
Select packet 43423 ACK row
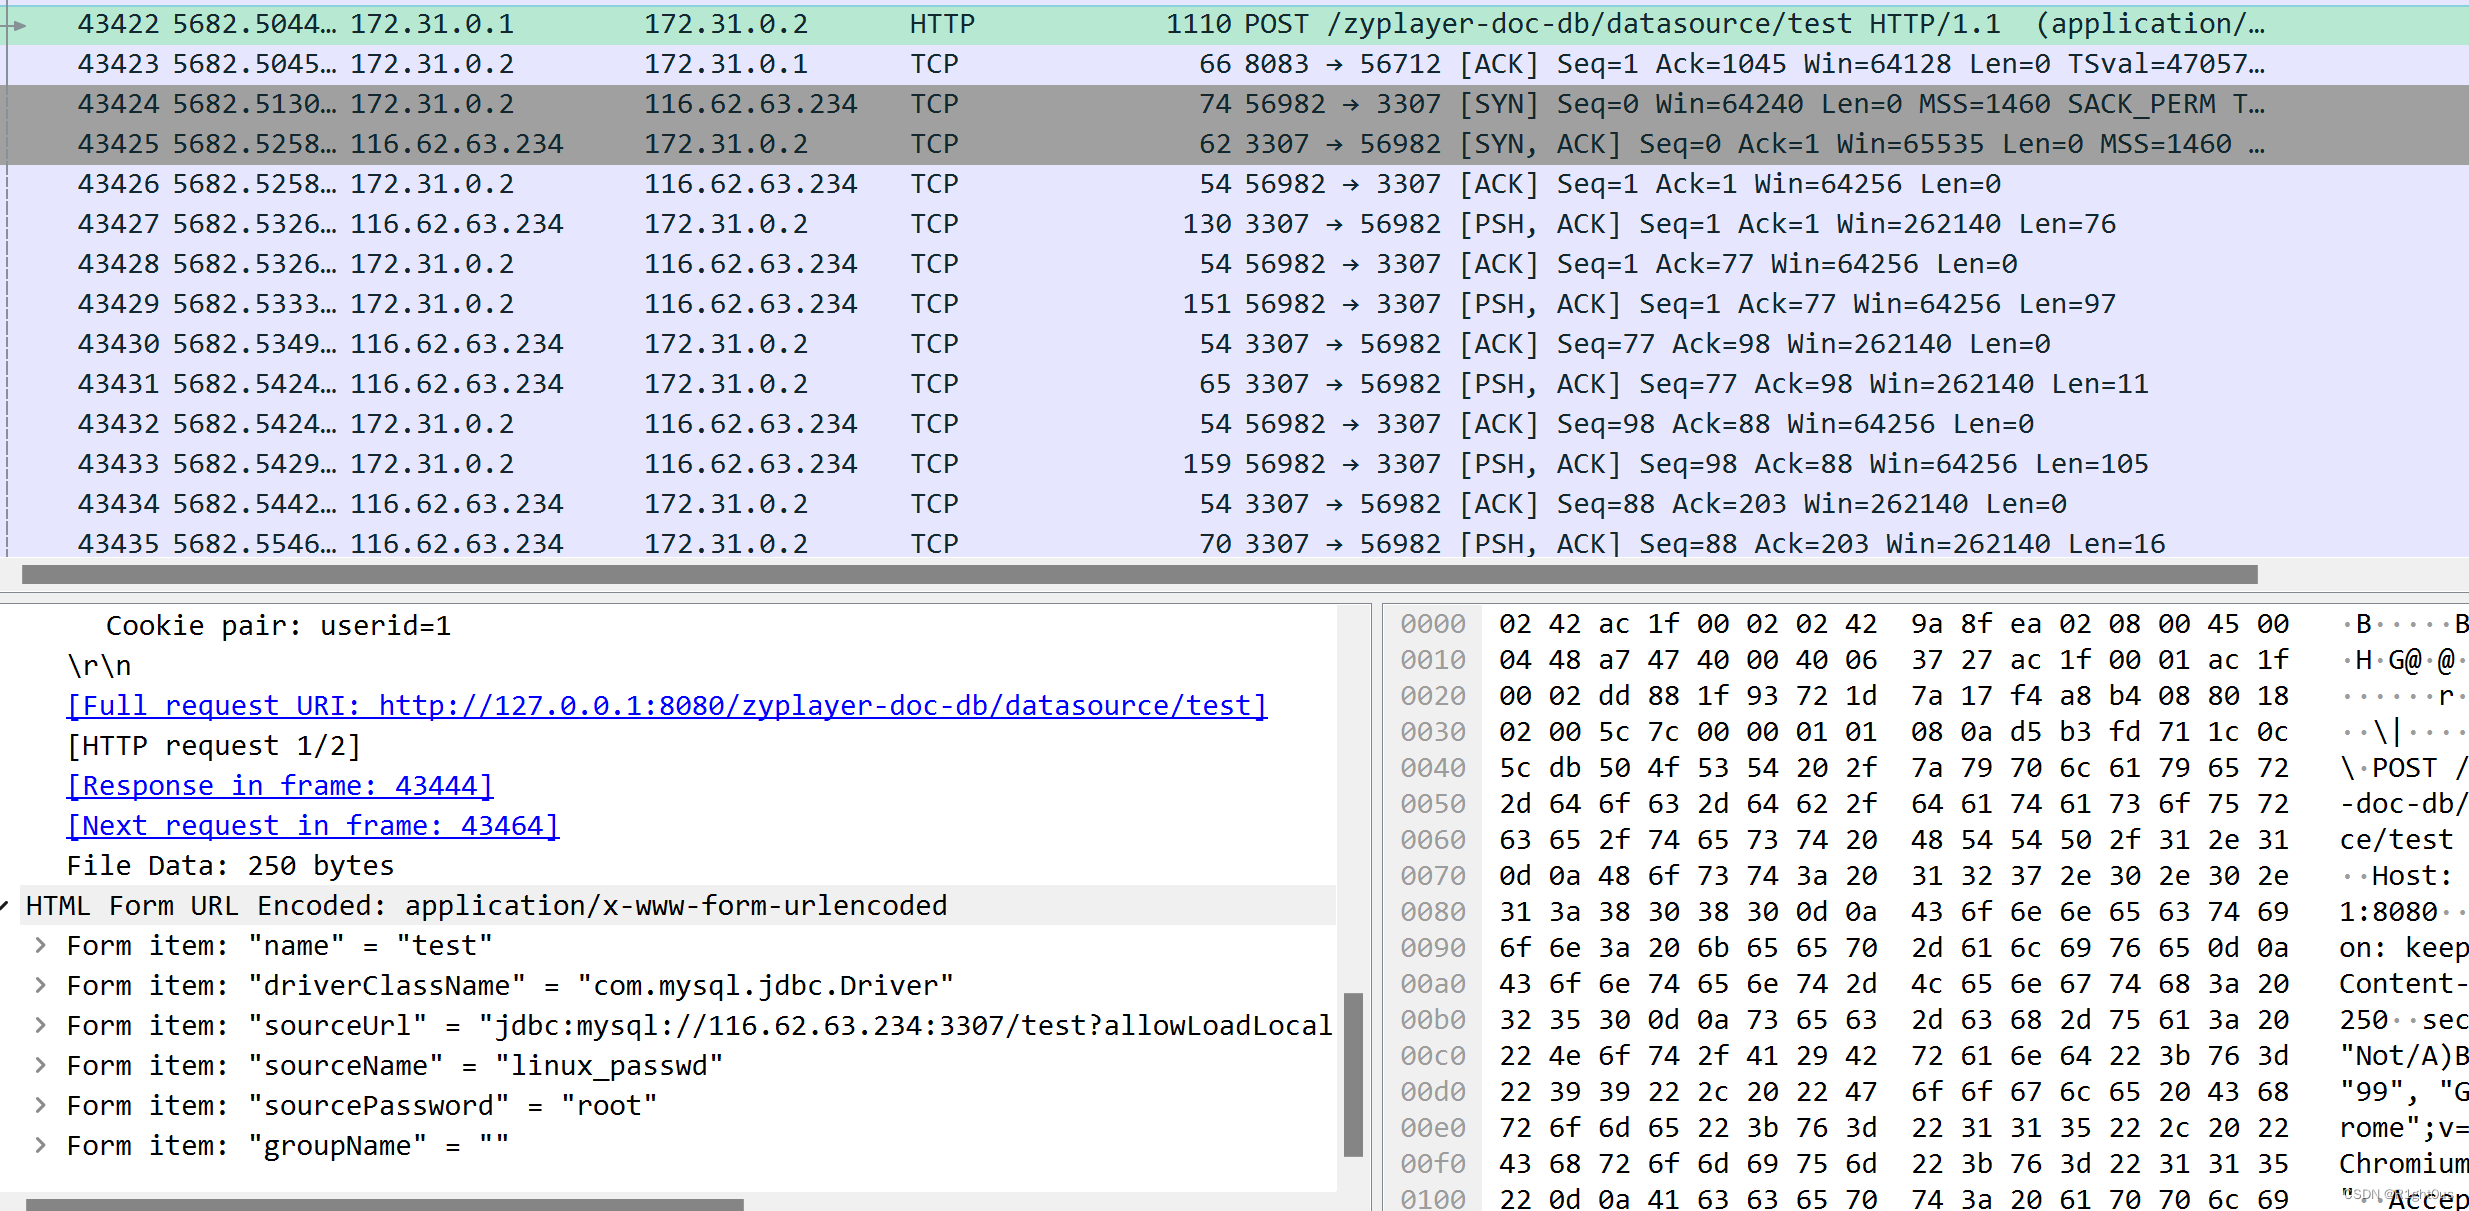[x=1234, y=64]
